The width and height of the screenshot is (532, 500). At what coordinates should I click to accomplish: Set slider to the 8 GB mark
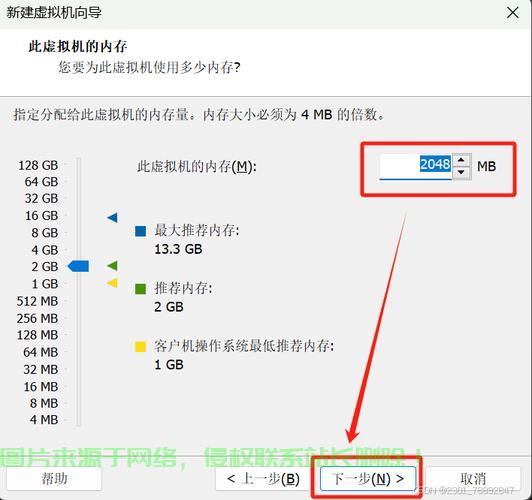78,233
